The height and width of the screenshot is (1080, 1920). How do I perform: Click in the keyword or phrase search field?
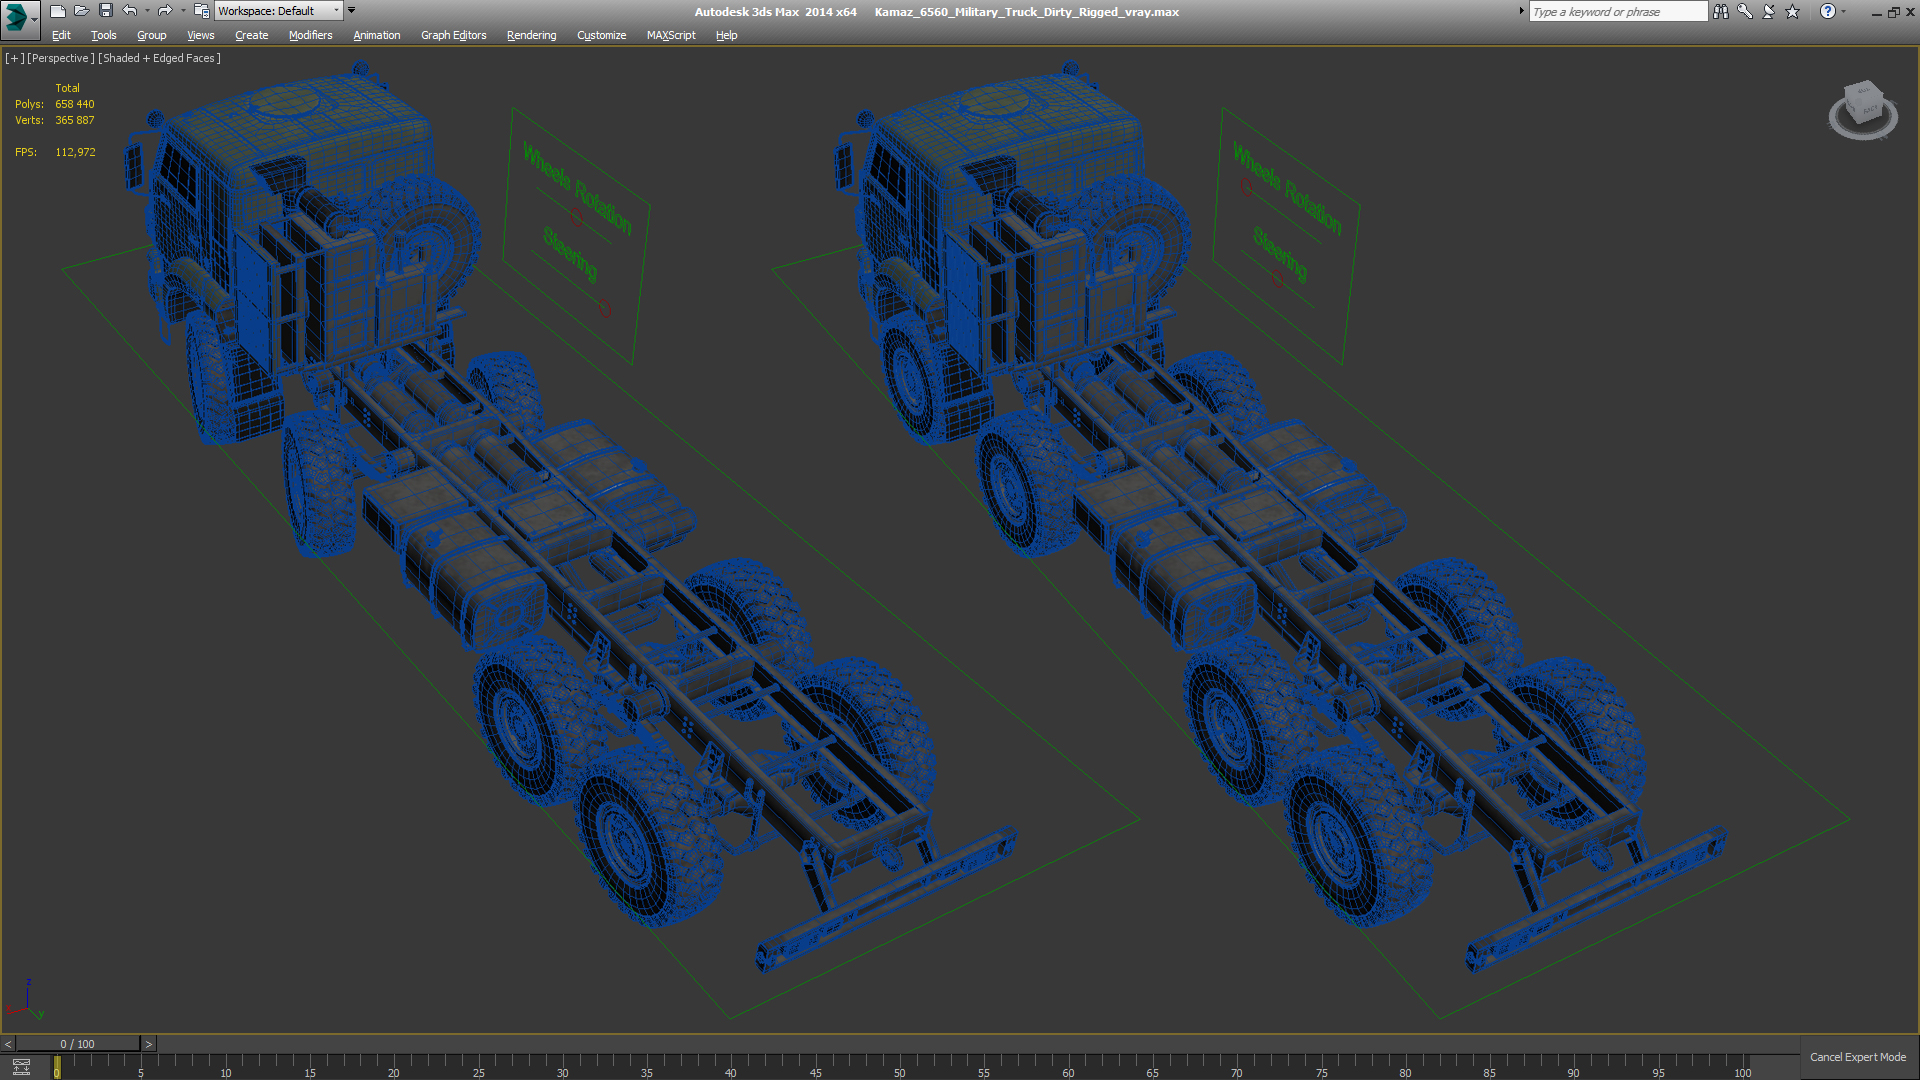point(1618,11)
